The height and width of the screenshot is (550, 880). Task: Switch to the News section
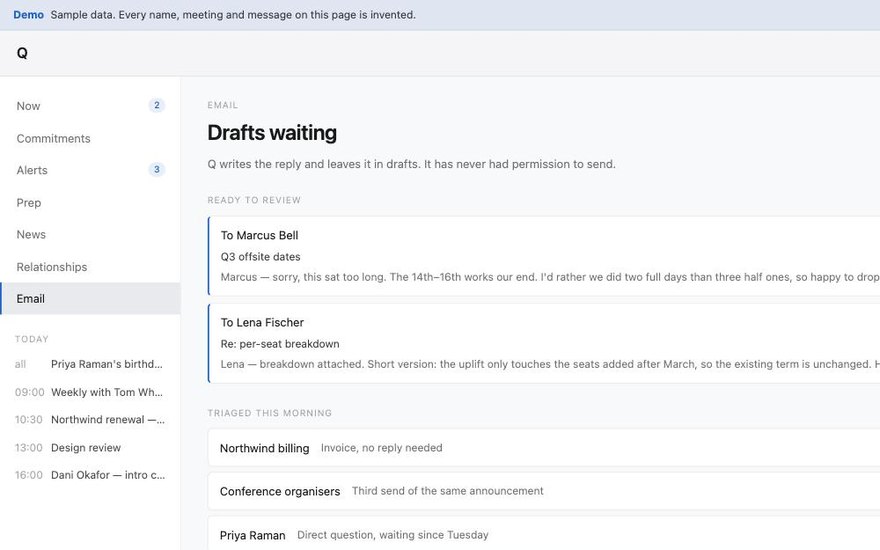click(90, 235)
